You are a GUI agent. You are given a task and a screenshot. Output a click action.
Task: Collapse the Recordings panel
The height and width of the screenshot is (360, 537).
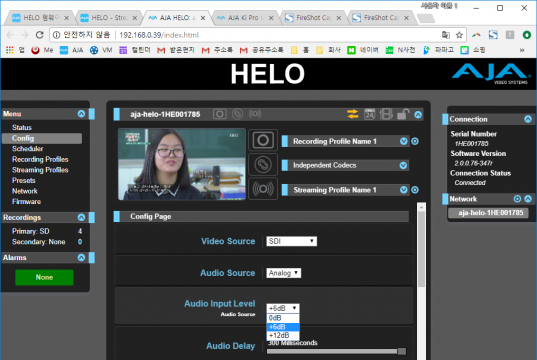pyautogui.click(x=81, y=218)
